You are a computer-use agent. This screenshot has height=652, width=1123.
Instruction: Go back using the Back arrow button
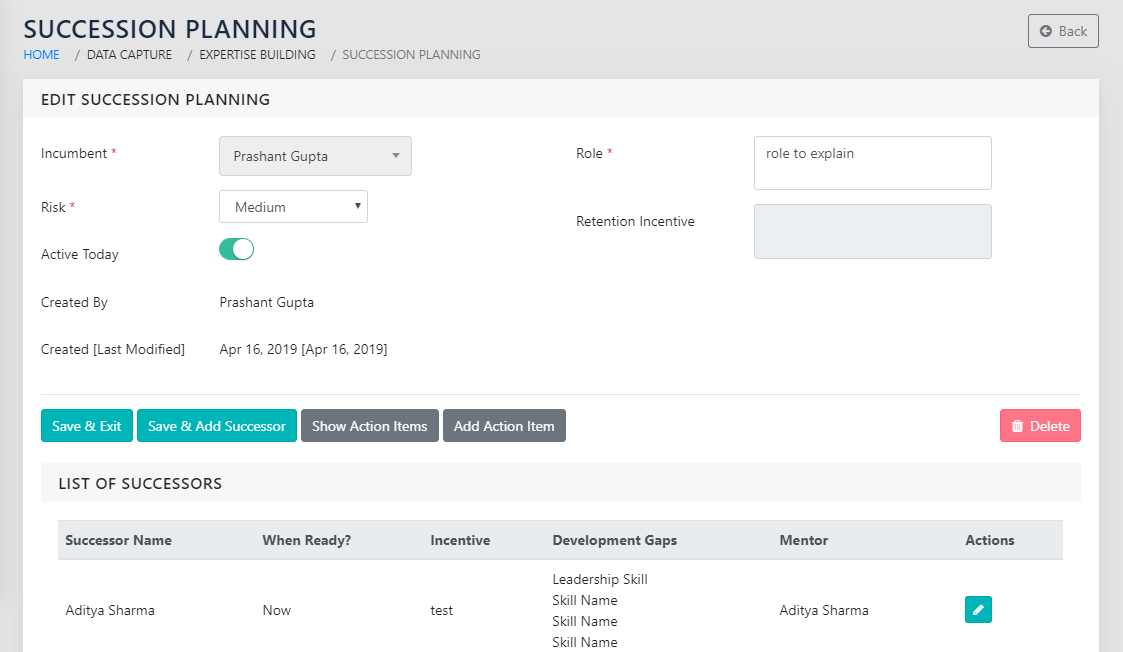tap(1063, 31)
